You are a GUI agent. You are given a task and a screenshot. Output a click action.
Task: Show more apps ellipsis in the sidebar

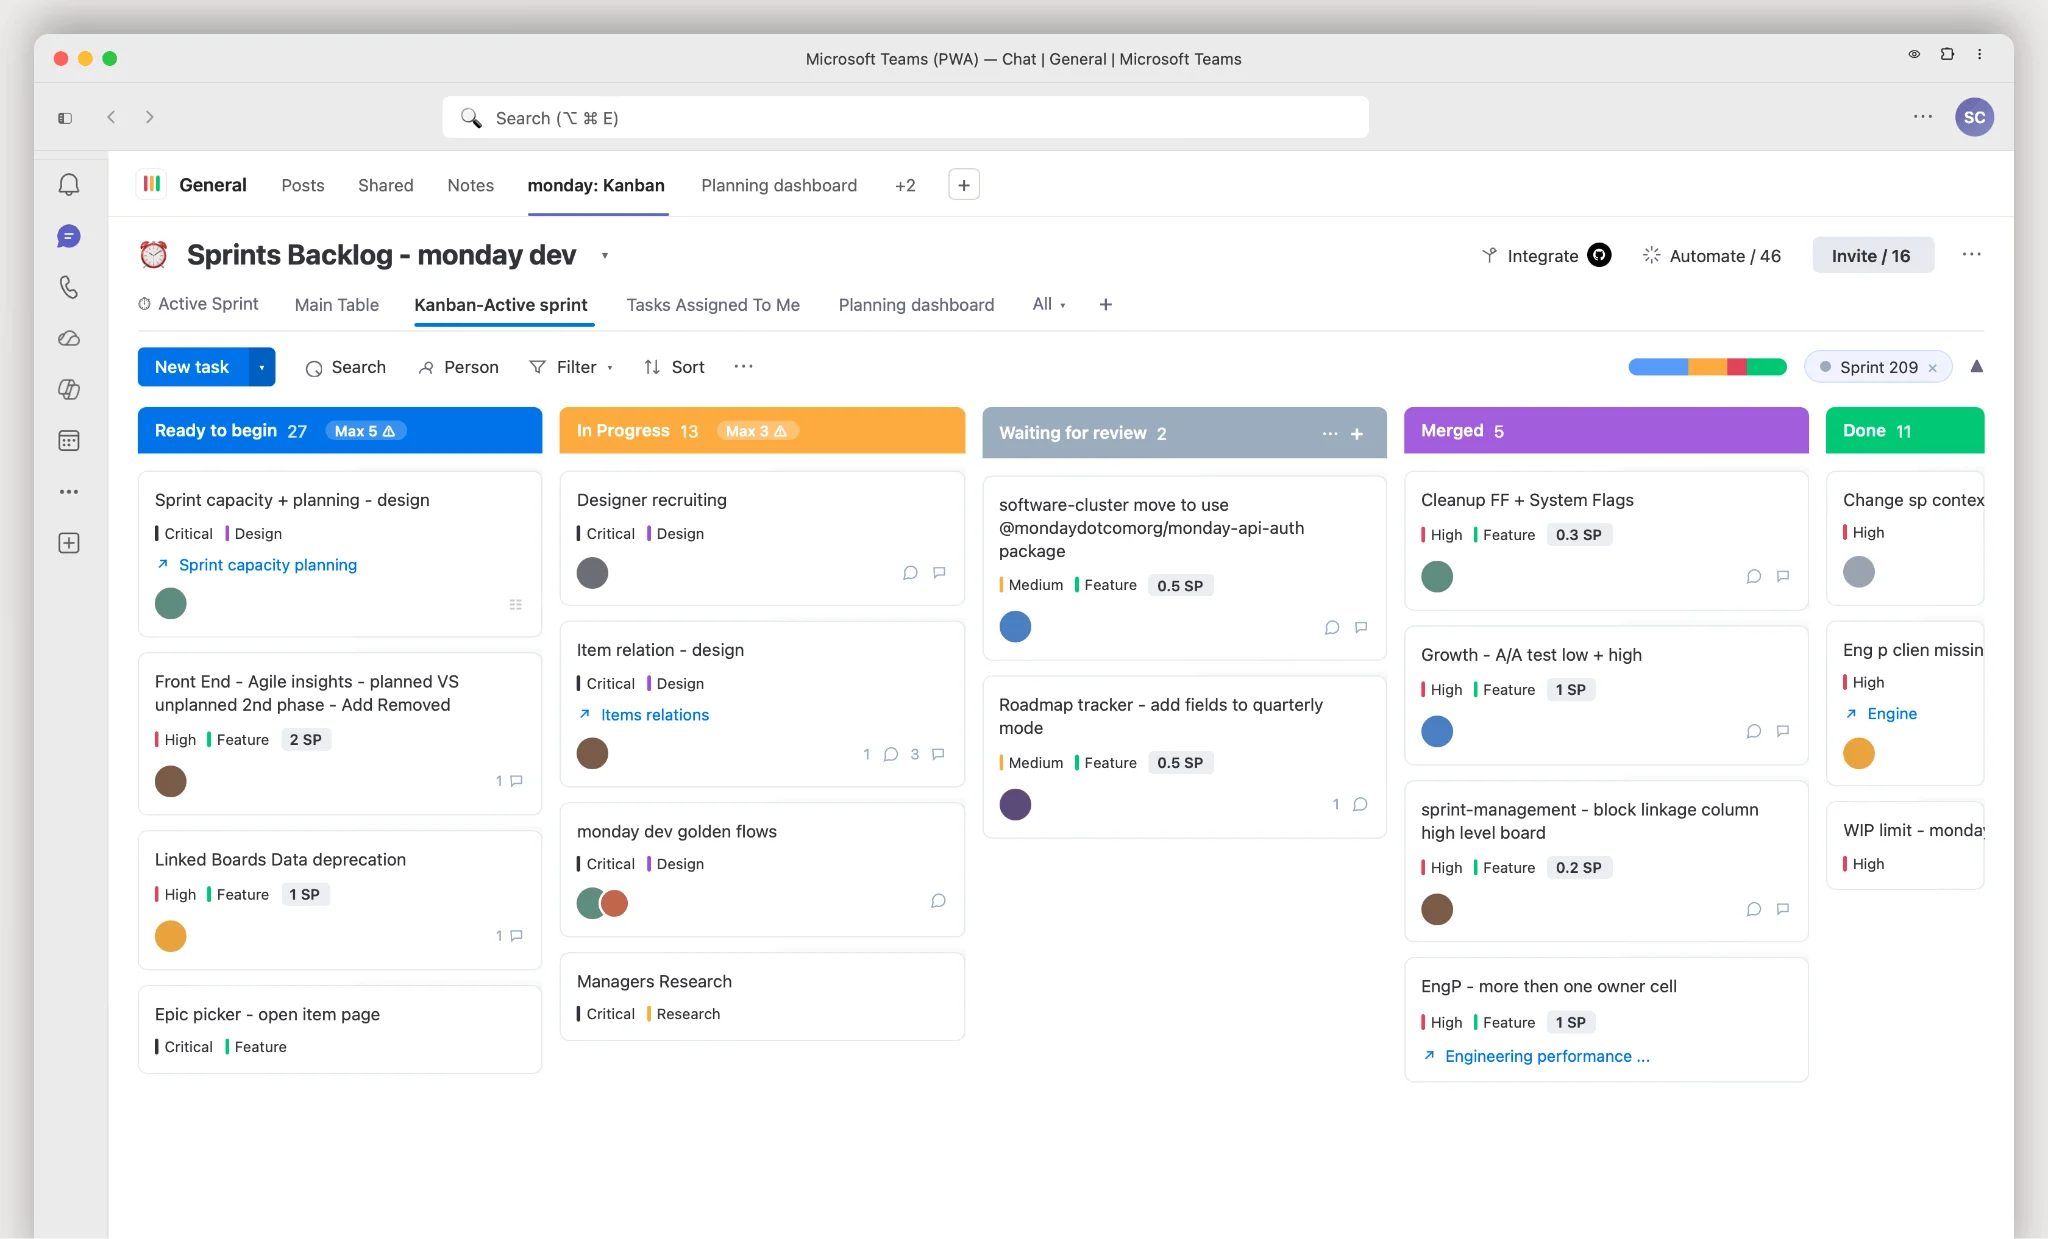coord(69,491)
